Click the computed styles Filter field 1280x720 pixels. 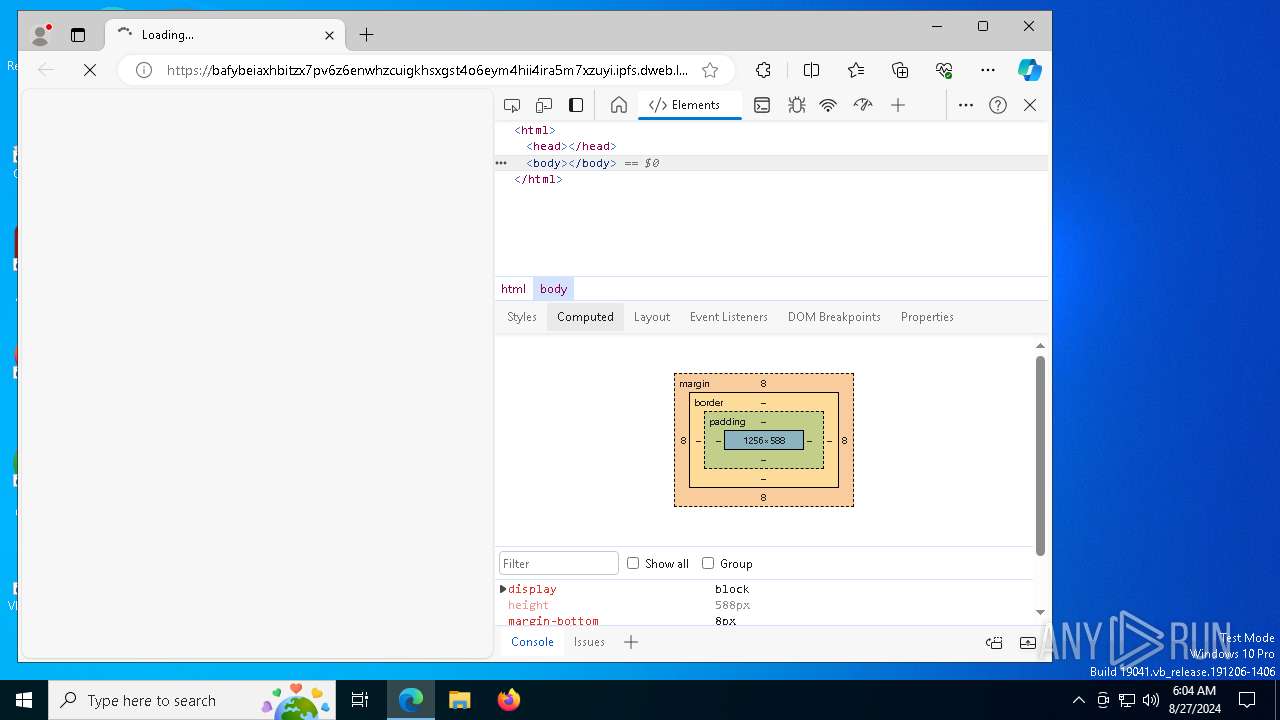click(x=559, y=563)
